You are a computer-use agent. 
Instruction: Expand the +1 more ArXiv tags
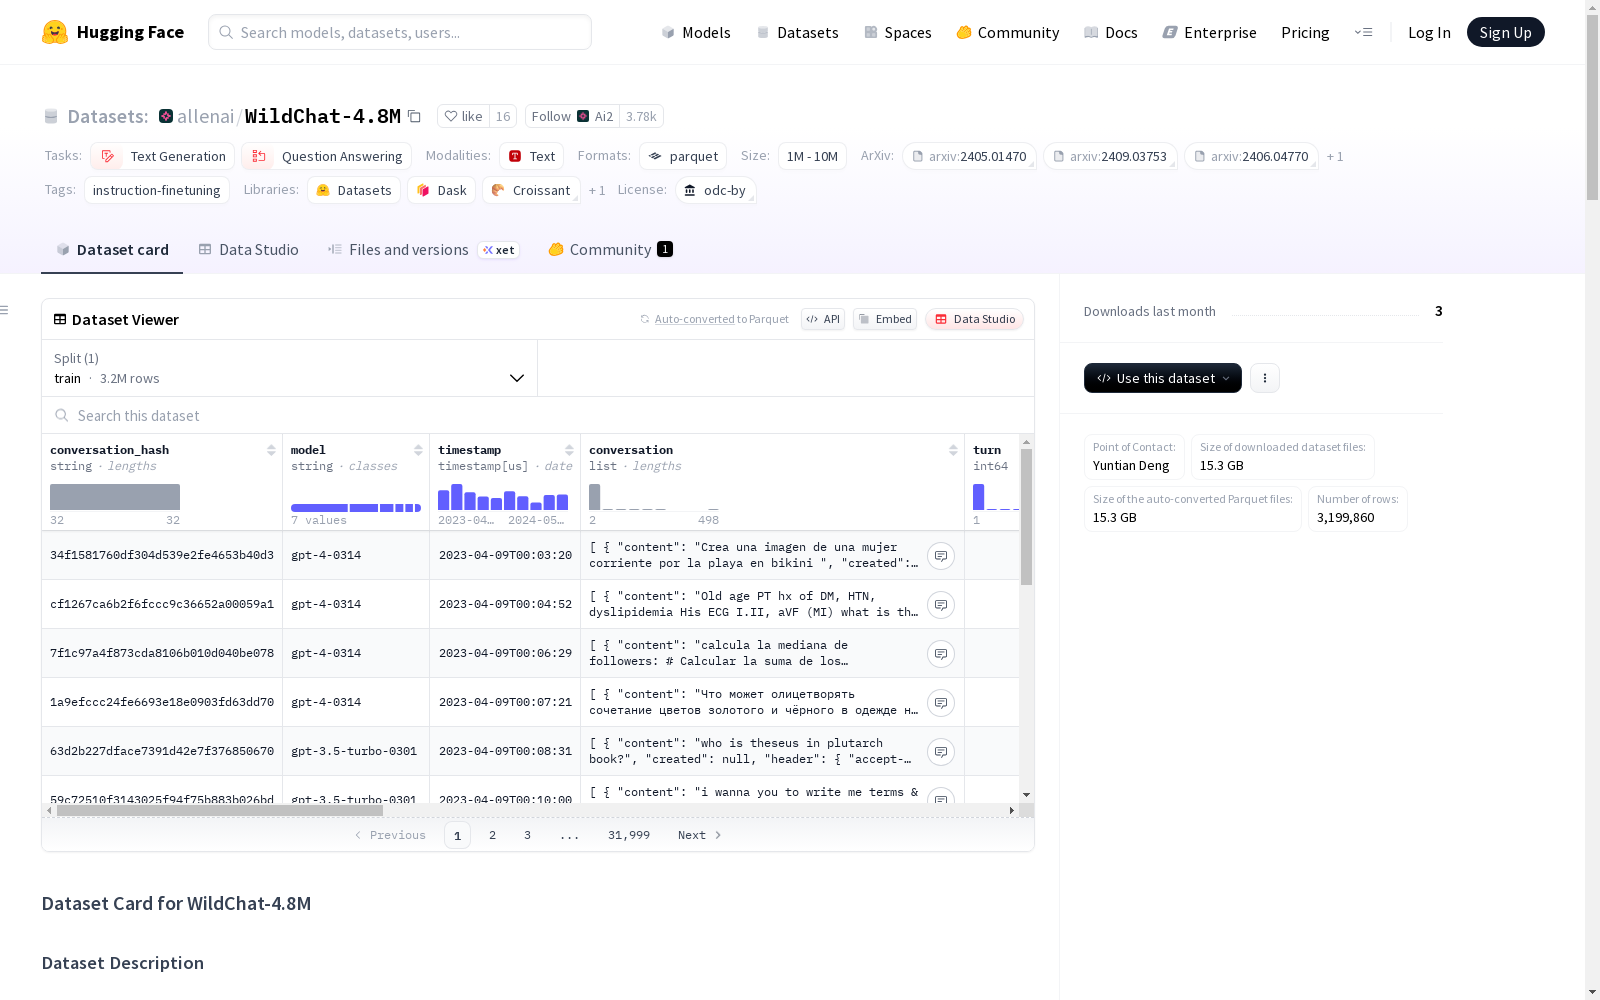click(1335, 157)
